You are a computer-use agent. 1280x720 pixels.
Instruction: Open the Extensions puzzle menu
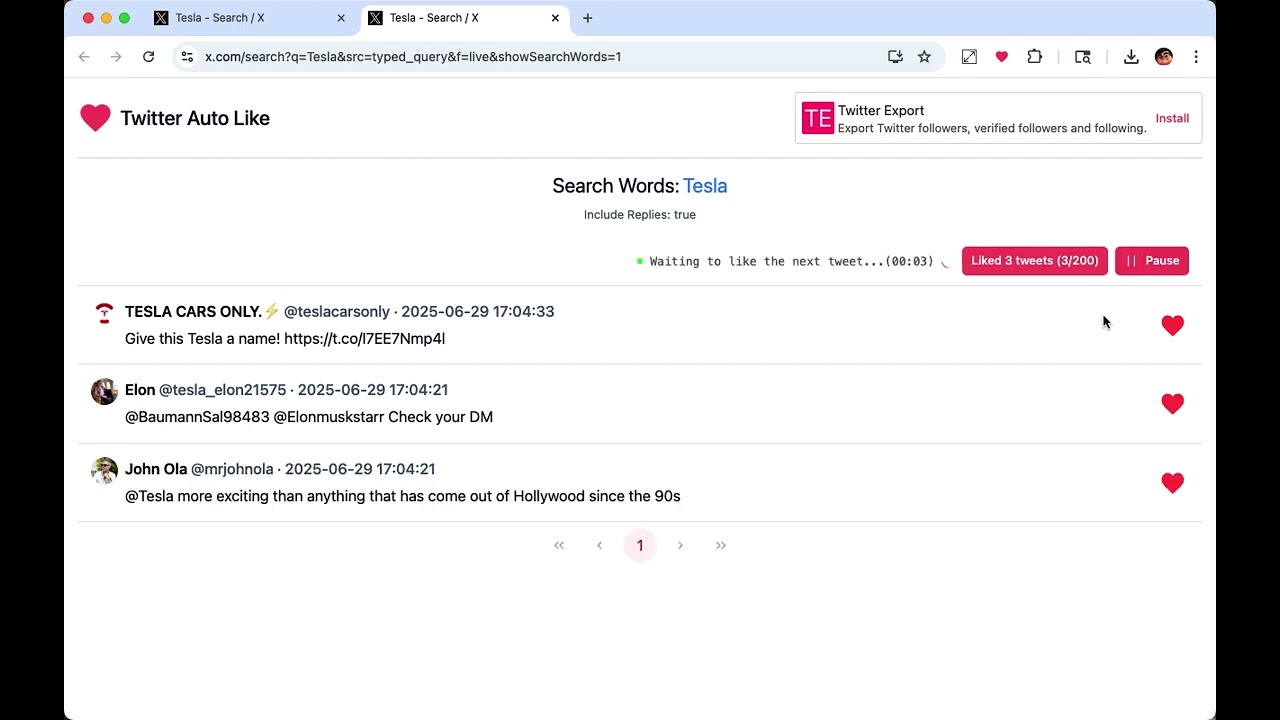click(x=1034, y=57)
